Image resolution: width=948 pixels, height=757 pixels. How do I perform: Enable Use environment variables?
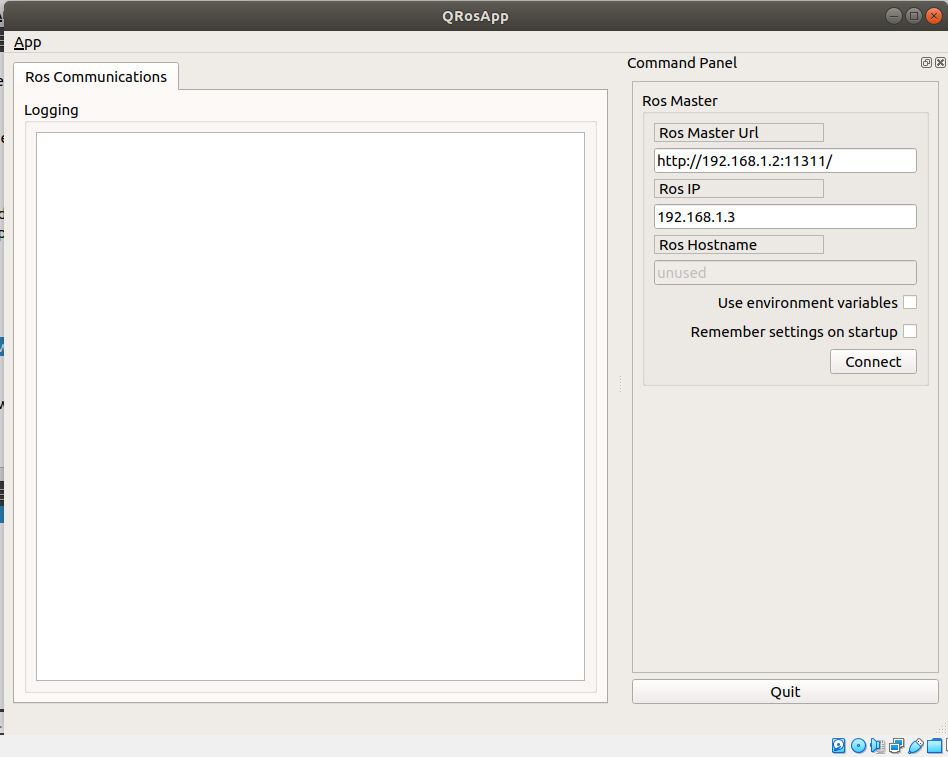(910, 302)
